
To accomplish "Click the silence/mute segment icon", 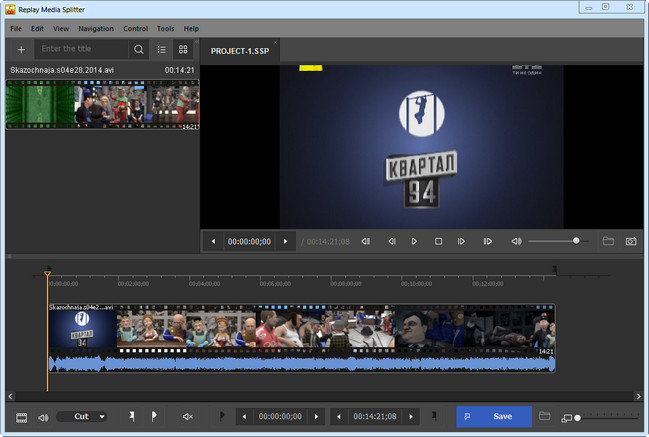I will click(187, 416).
